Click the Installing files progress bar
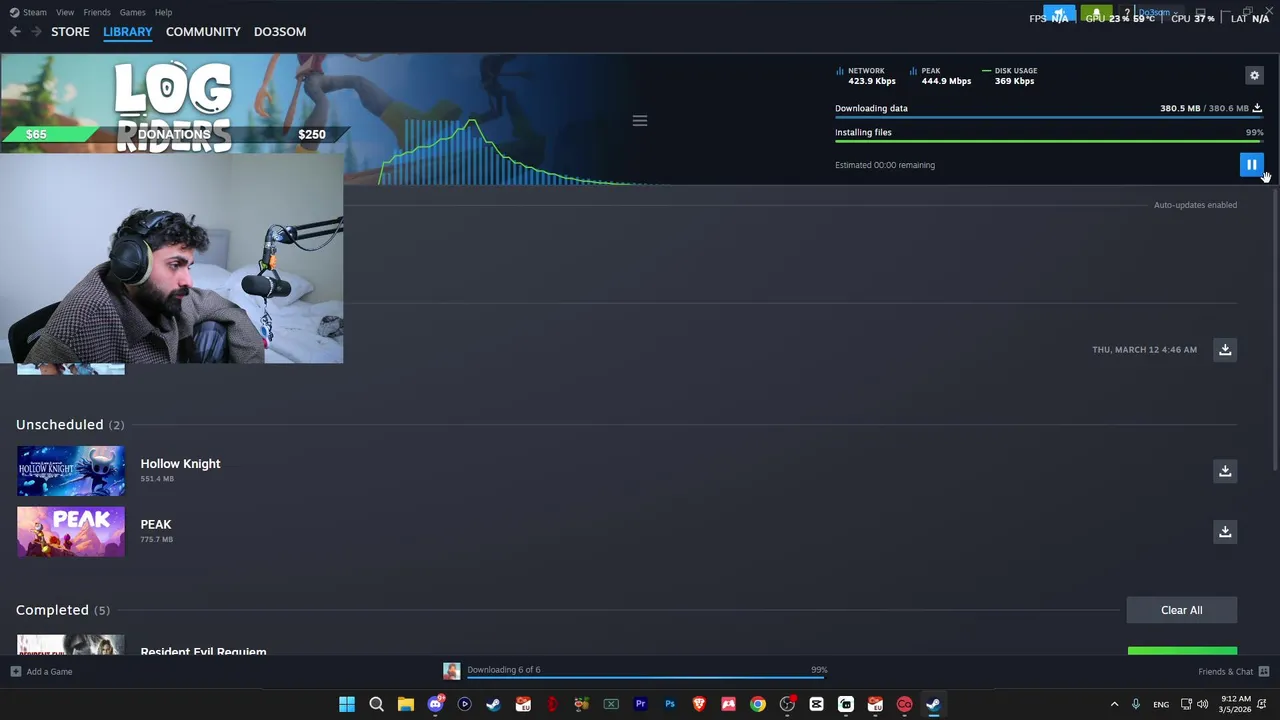 (1049, 141)
